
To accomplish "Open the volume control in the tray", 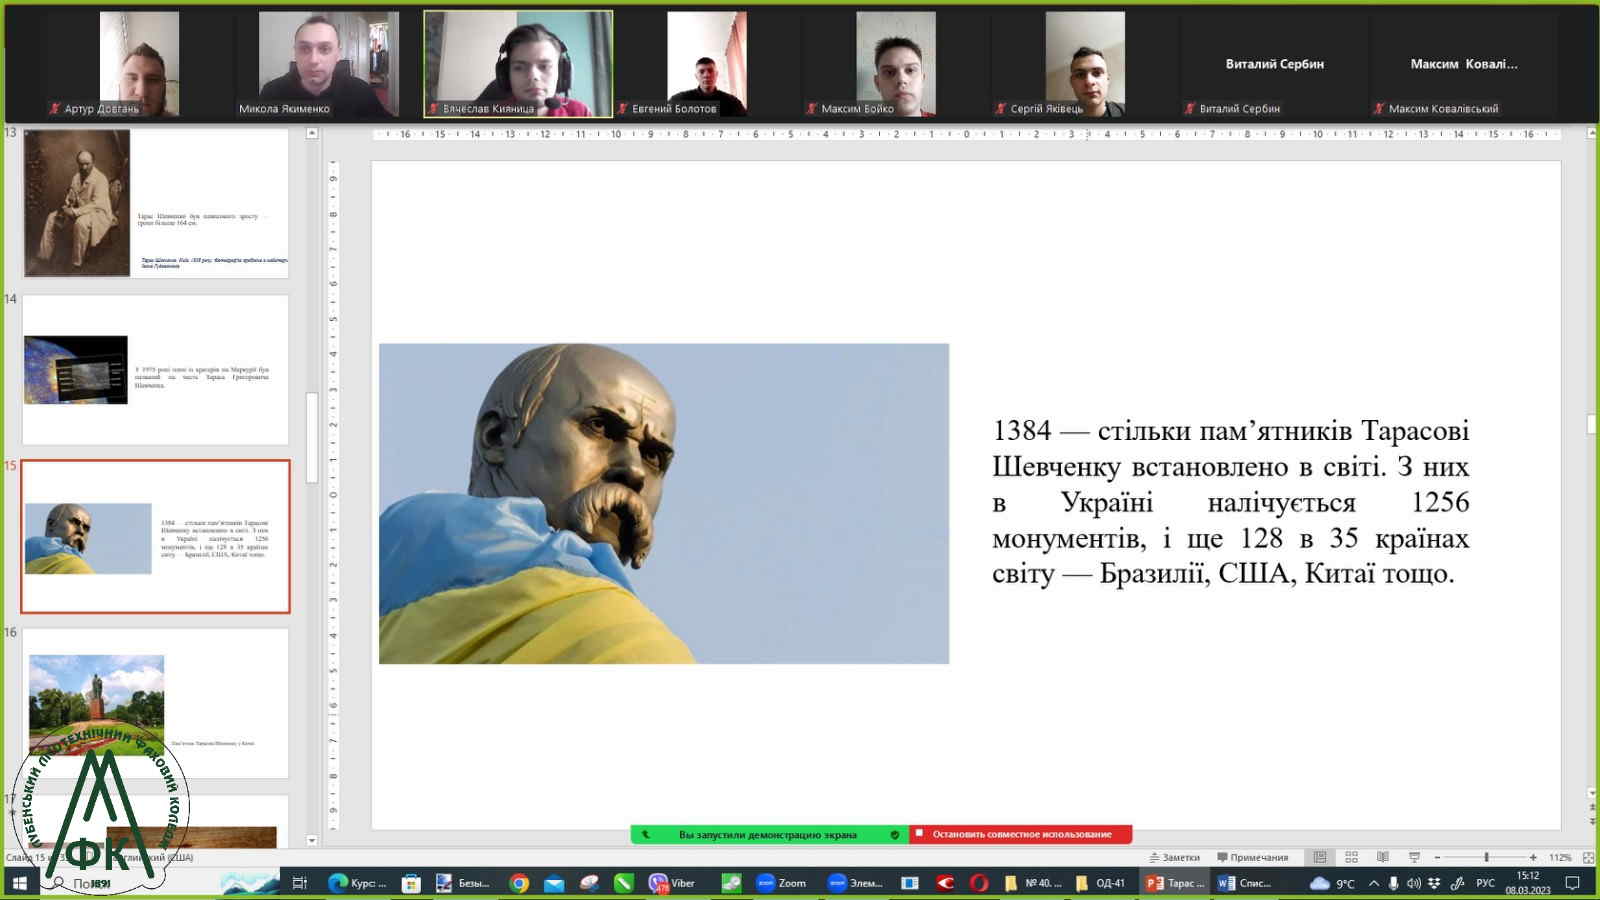I will [1413, 883].
